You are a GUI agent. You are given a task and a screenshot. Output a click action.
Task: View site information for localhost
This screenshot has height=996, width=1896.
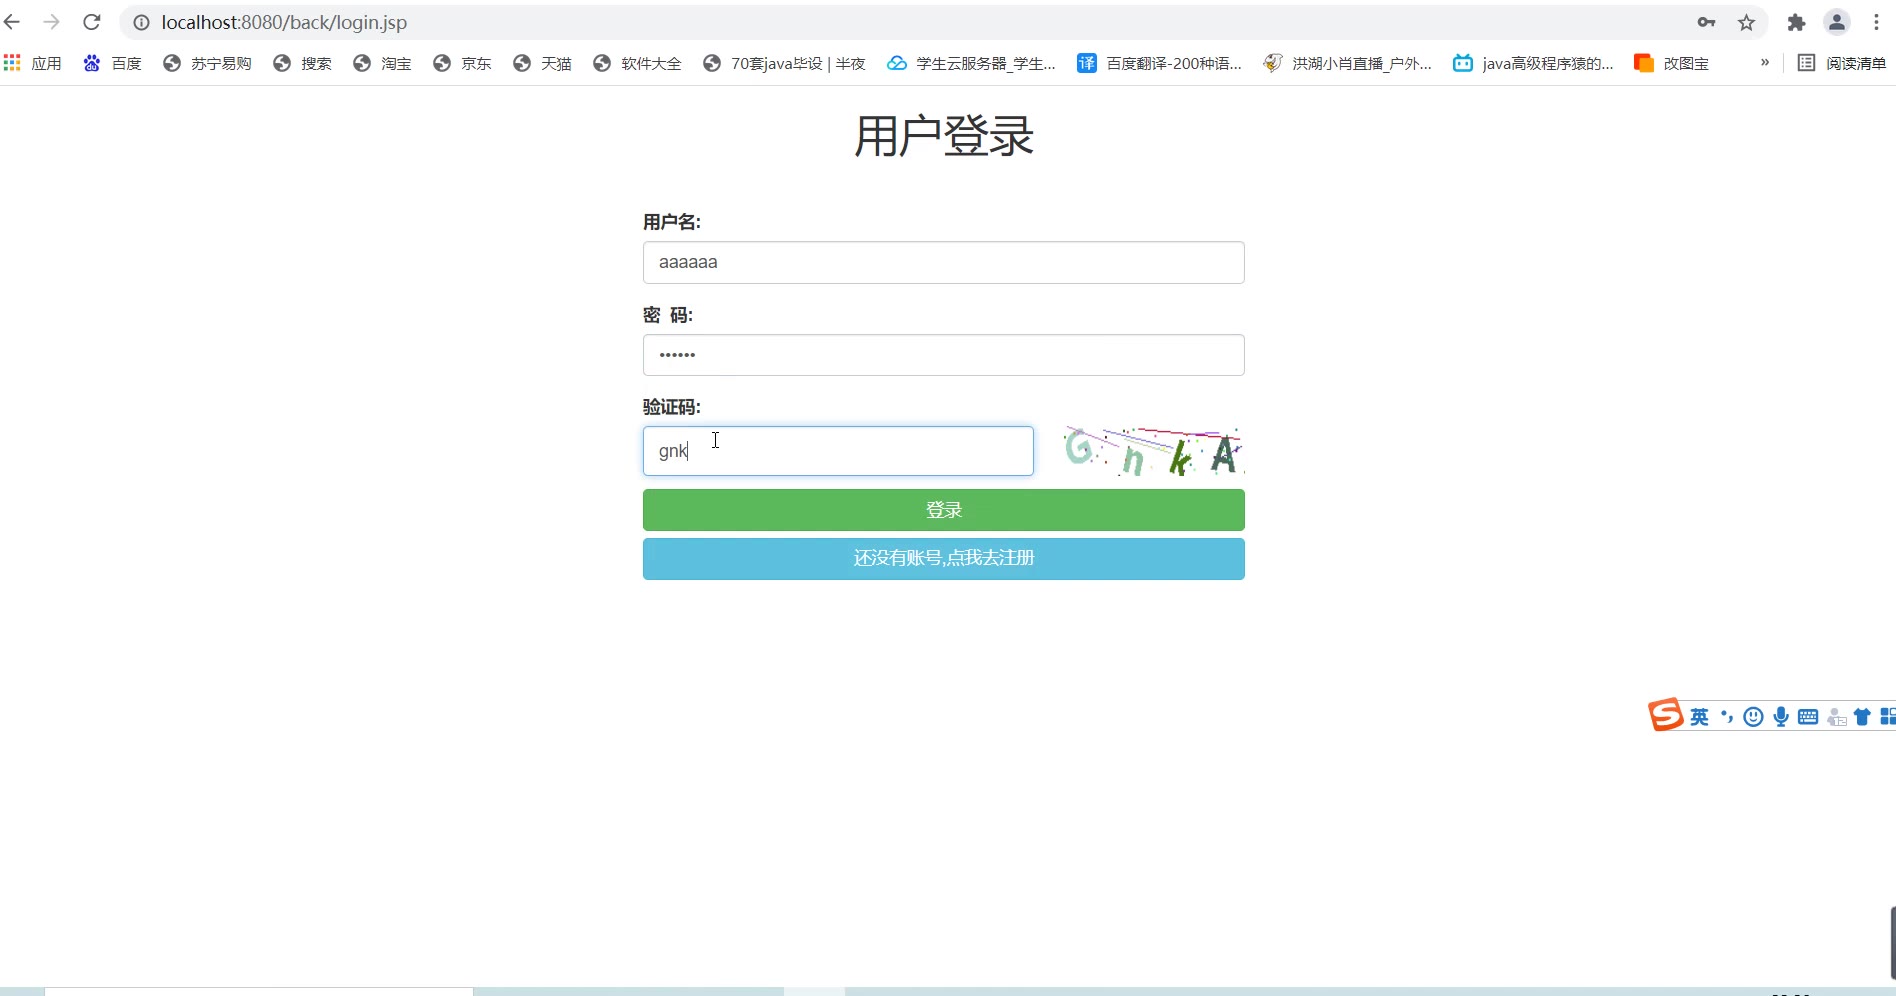click(x=141, y=22)
